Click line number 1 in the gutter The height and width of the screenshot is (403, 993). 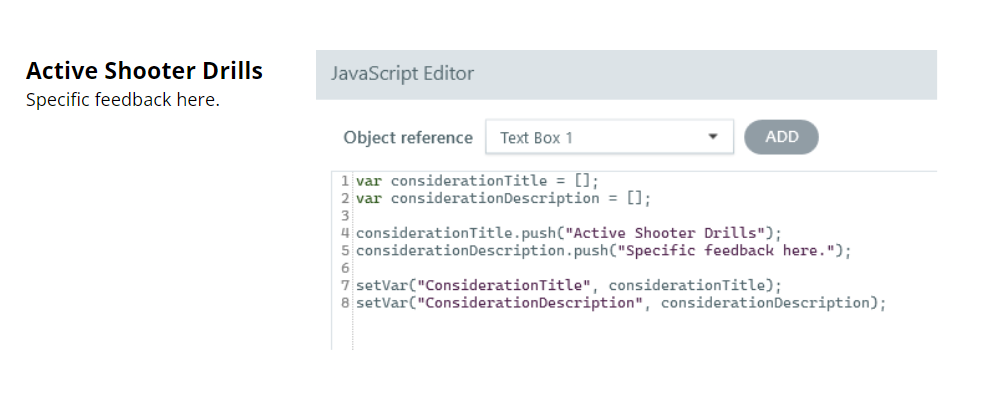344,181
